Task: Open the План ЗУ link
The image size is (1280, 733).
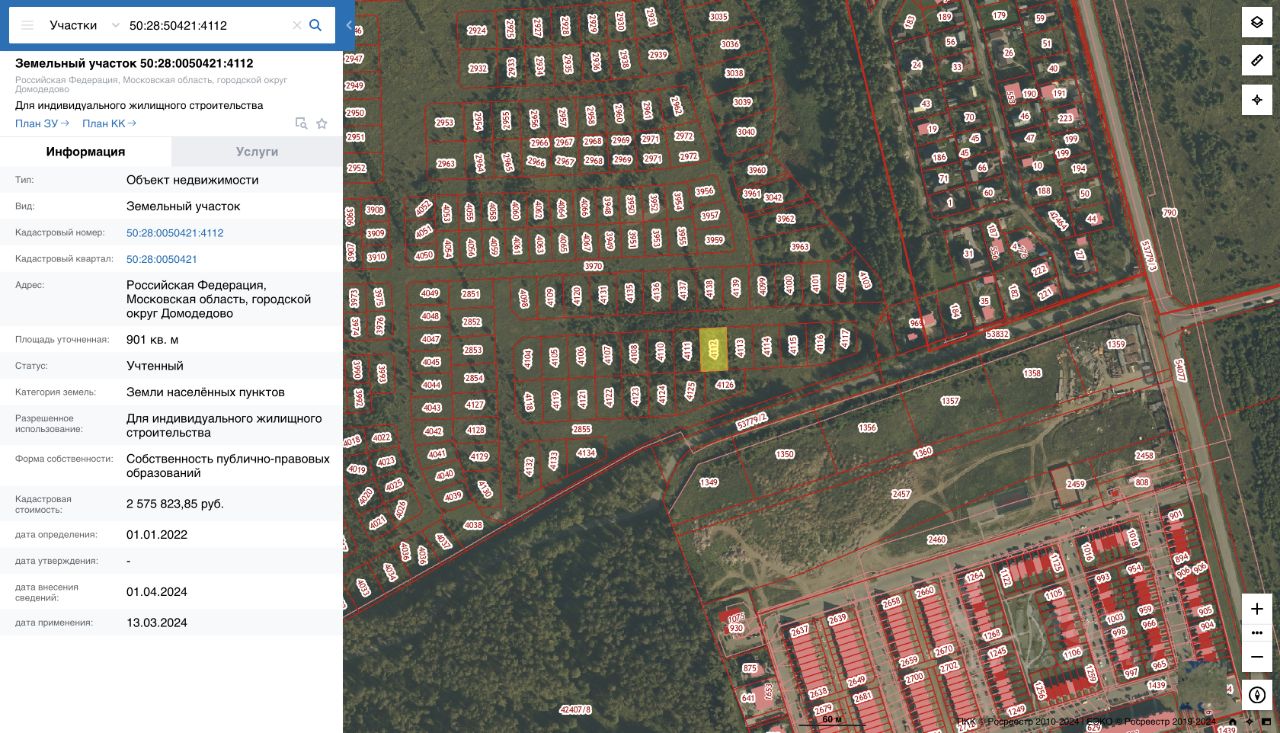Action: pos(42,124)
